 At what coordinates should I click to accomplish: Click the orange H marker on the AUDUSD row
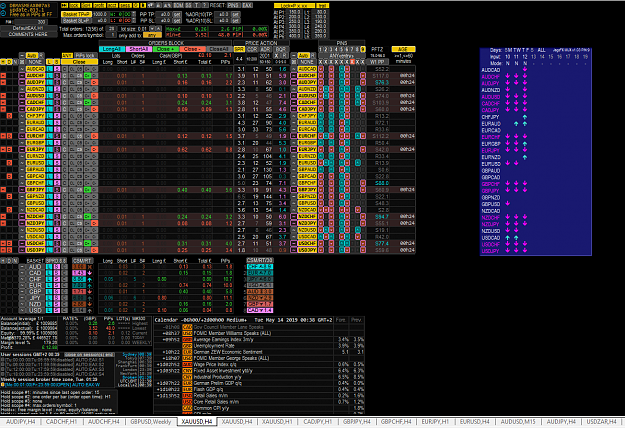click(3, 96)
